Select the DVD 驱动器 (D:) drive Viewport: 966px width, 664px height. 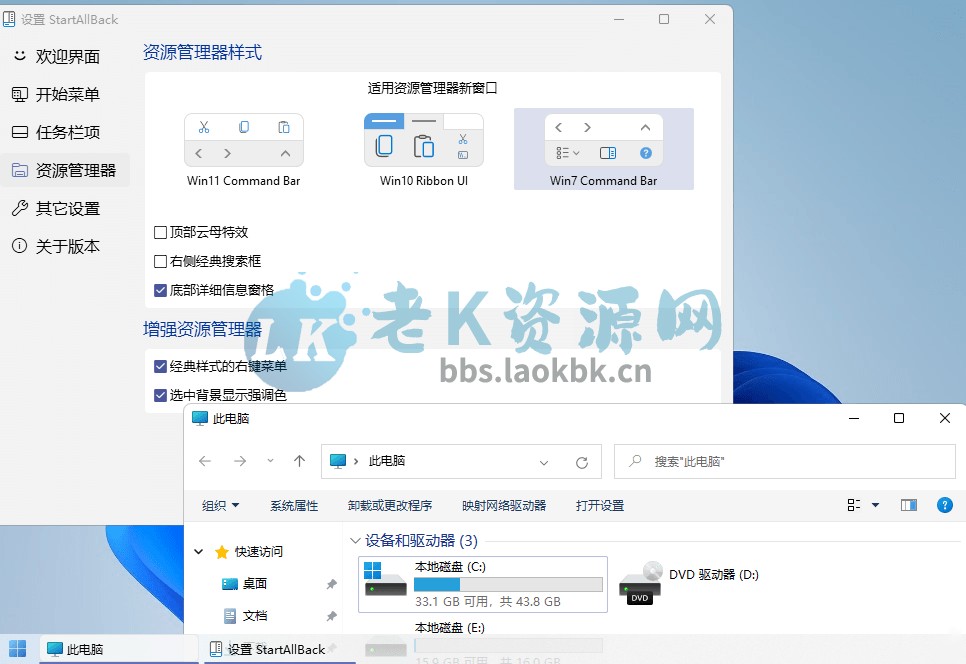click(x=688, y=582)
